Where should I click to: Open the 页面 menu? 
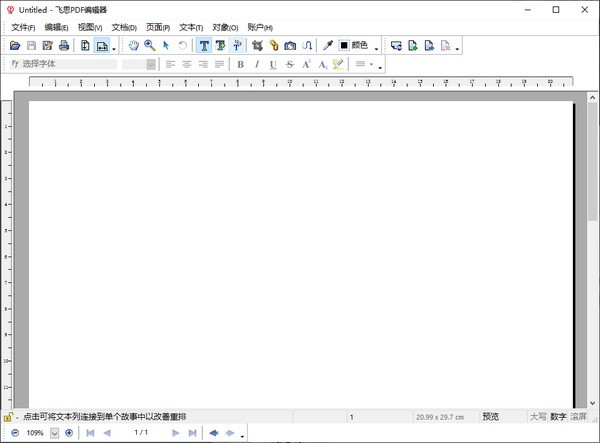158,27
